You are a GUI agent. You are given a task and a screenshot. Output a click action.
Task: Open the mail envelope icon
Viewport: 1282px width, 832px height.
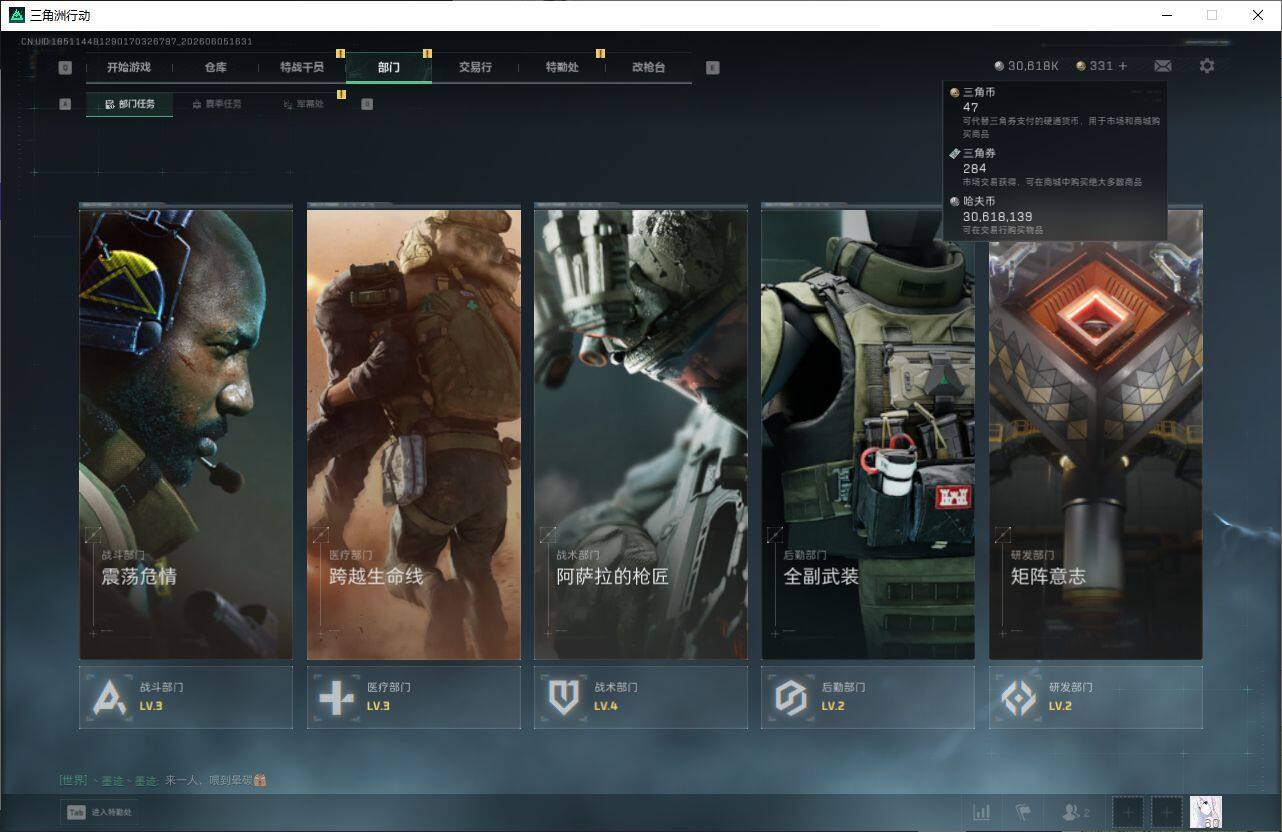click(x=1162, y=66)
